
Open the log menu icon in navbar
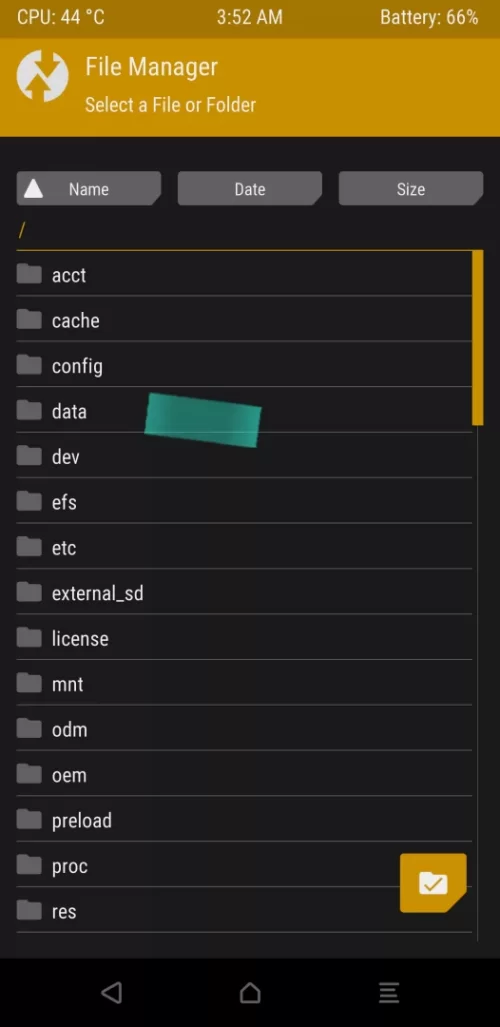click(389, 993)
